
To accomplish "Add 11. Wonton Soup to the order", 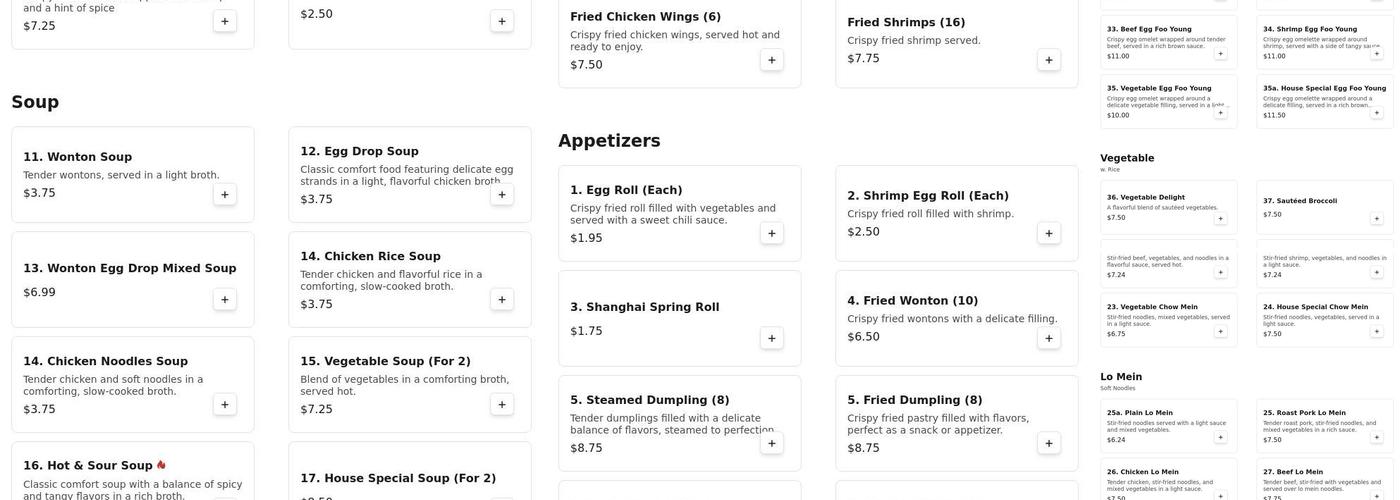I will click(224, 195).
